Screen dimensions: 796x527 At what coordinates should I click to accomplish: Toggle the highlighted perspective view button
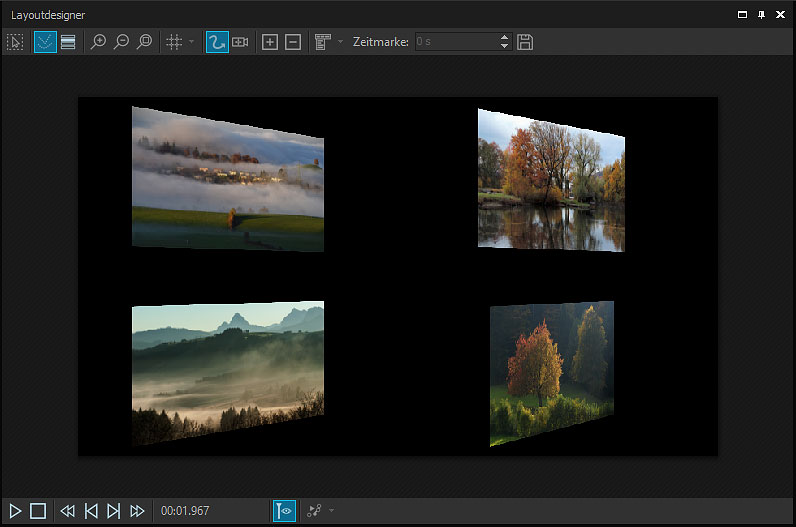[x=45, y=42]
